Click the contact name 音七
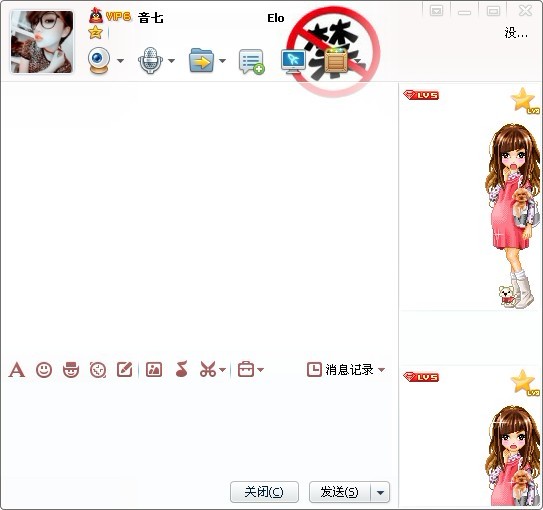Screen dimensions: 543x510 (x=151, y=18)
